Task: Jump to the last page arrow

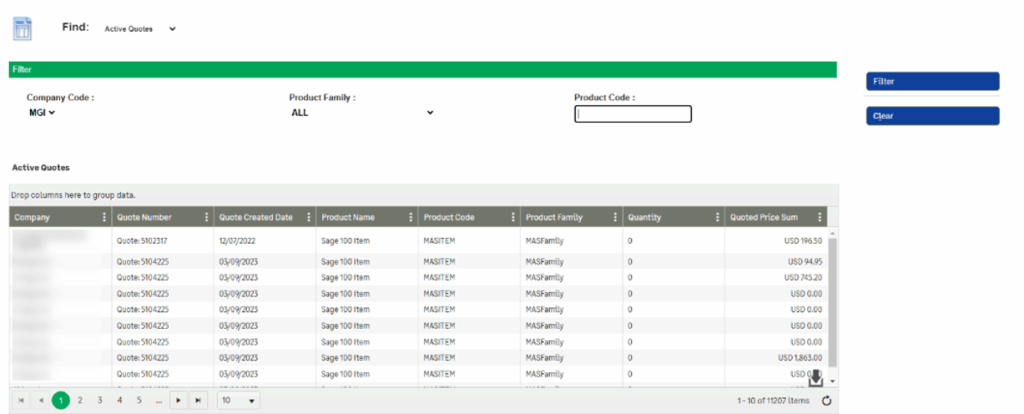Action: tap(199, 400)
